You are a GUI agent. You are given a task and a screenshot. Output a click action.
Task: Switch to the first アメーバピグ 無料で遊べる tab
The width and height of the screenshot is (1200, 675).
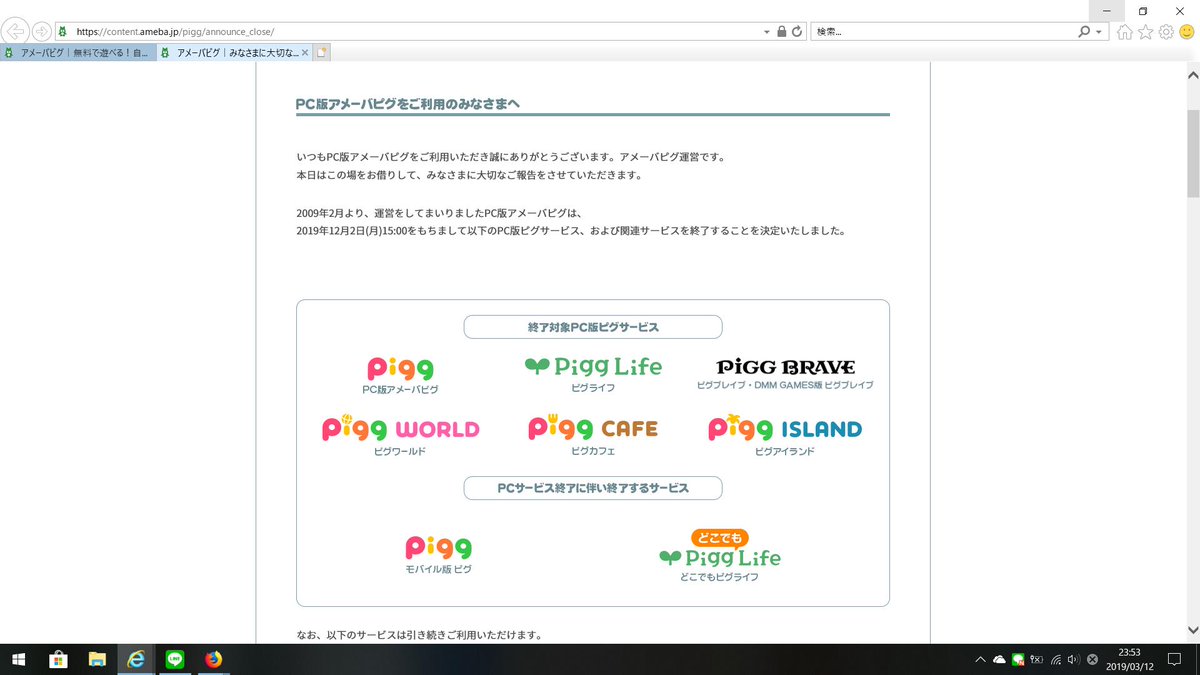tap(78, 52)
